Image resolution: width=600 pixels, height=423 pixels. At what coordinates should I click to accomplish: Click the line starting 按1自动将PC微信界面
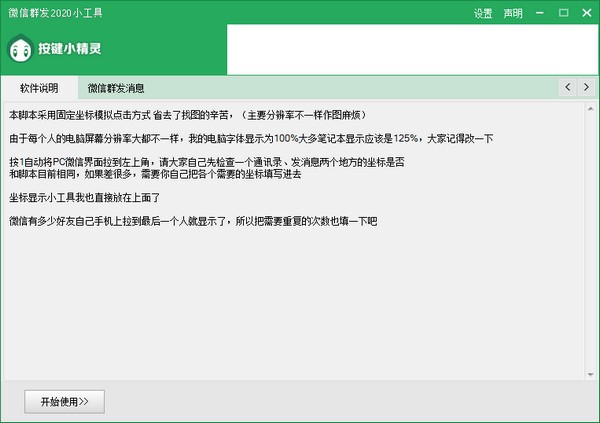point(207,162)
